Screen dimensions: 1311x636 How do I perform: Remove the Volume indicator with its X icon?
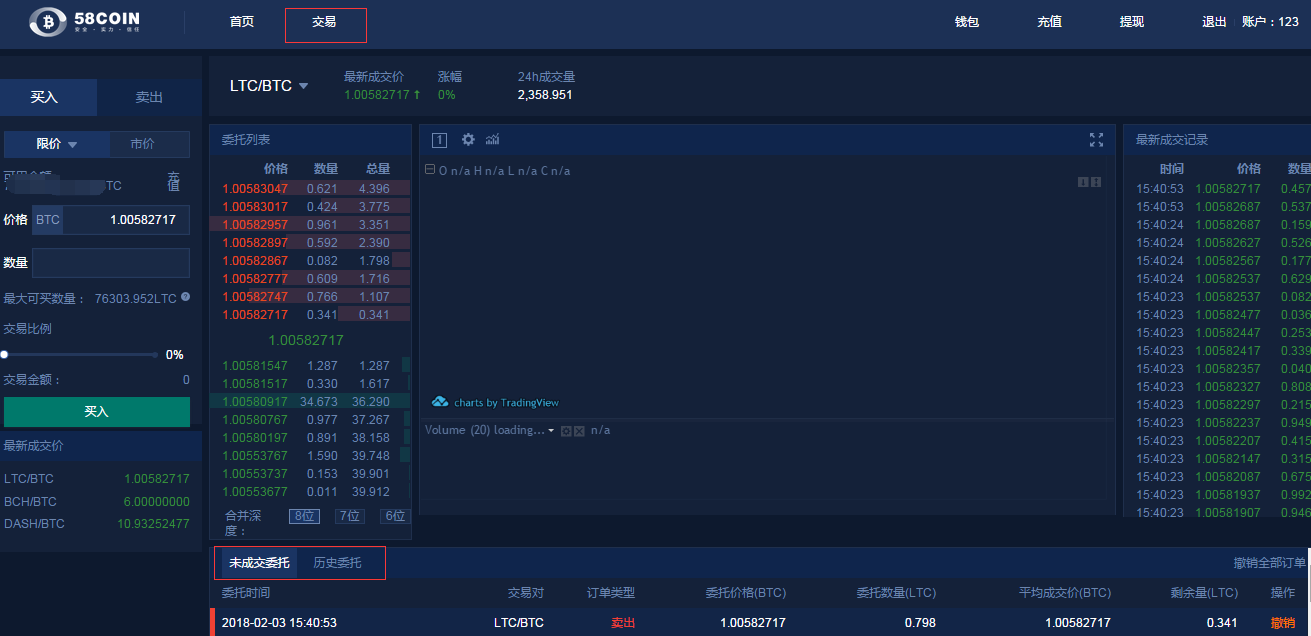579,431
